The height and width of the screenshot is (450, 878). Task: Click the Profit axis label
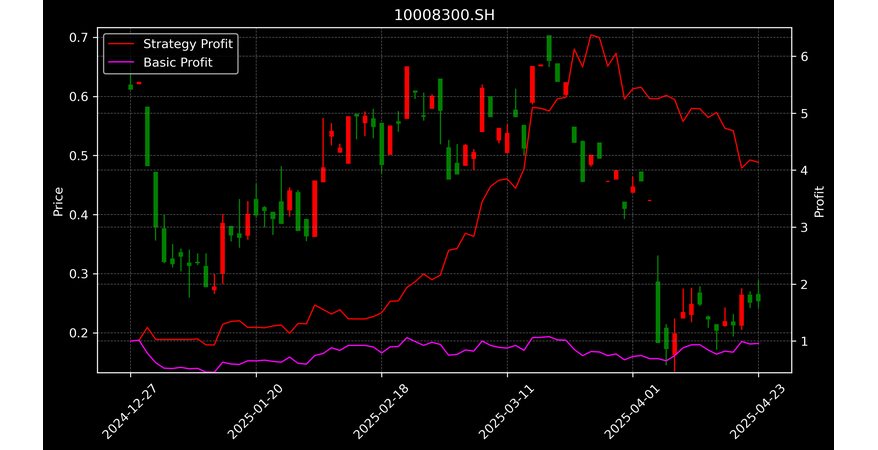click(819, 201)
